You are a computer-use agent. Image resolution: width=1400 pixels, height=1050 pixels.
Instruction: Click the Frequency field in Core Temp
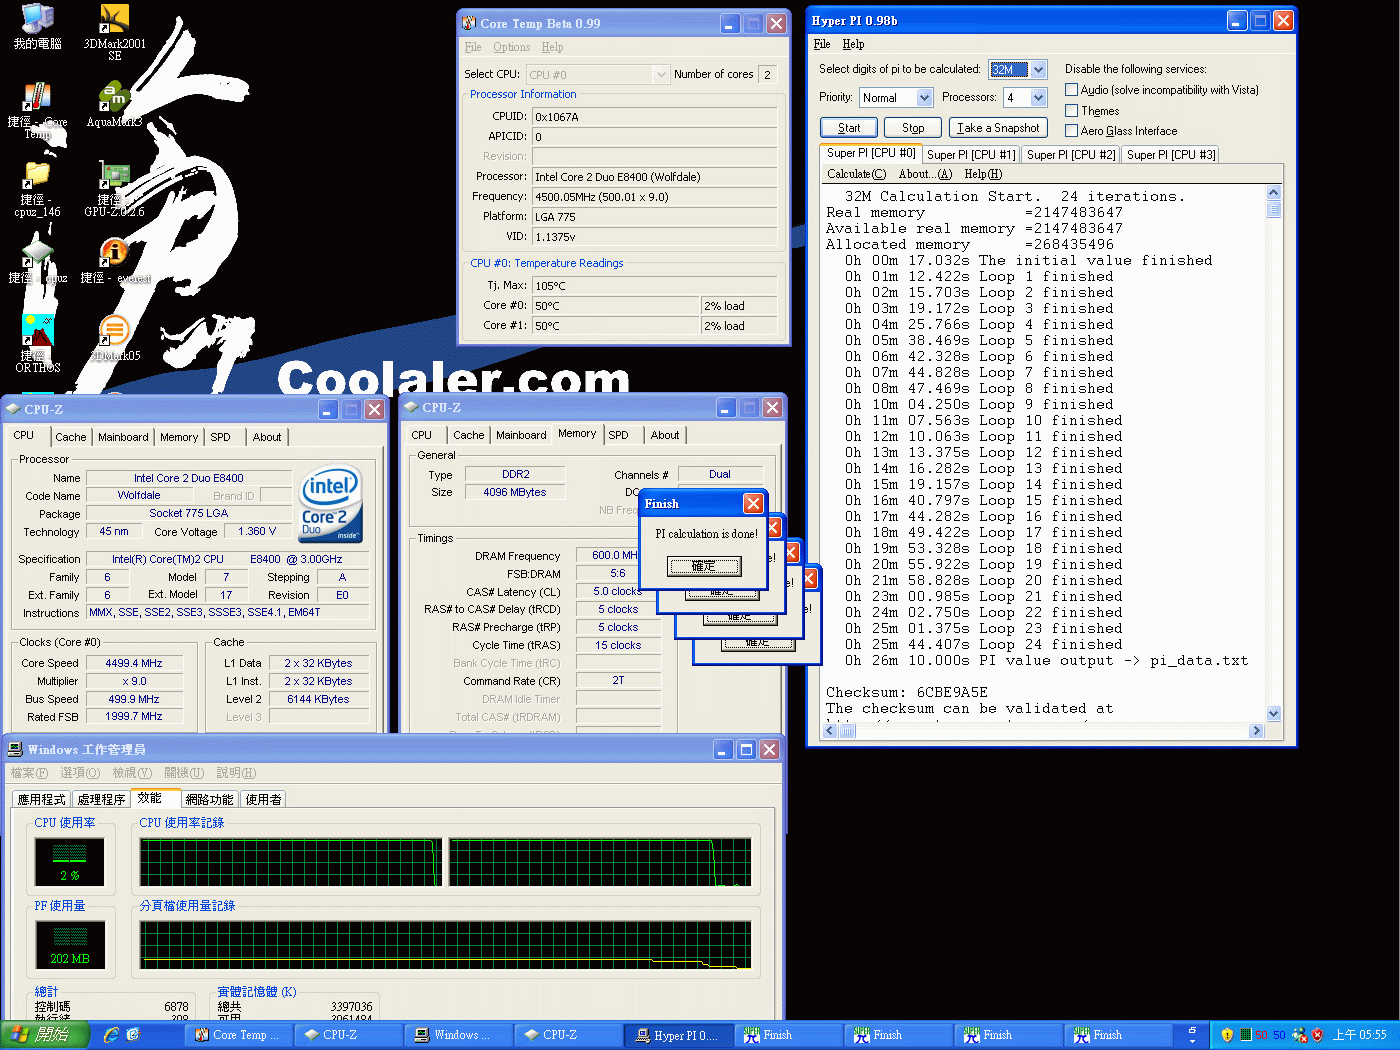[654, 197]
